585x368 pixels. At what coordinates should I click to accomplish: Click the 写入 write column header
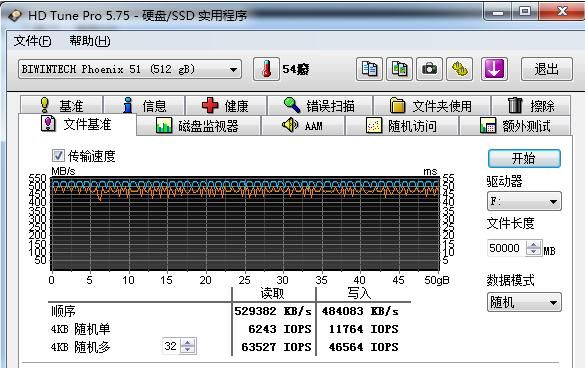[359, 293]
